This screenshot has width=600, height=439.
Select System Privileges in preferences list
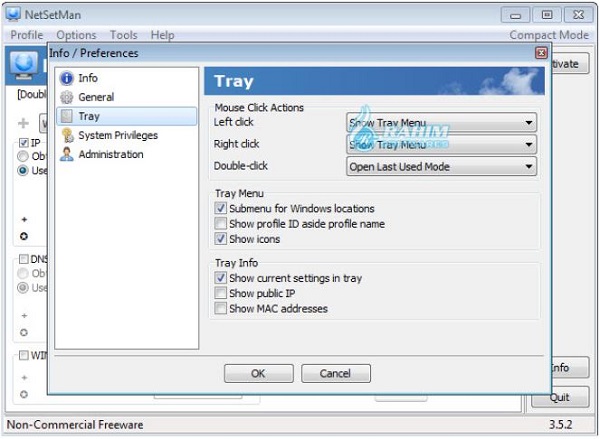pyautogui.click(x=126, y=135)
